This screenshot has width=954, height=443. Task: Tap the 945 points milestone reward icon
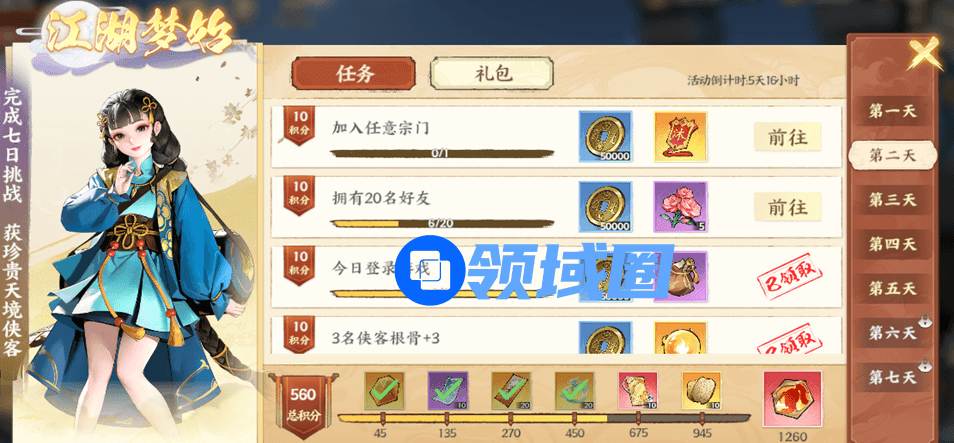(x=701, y=390)
